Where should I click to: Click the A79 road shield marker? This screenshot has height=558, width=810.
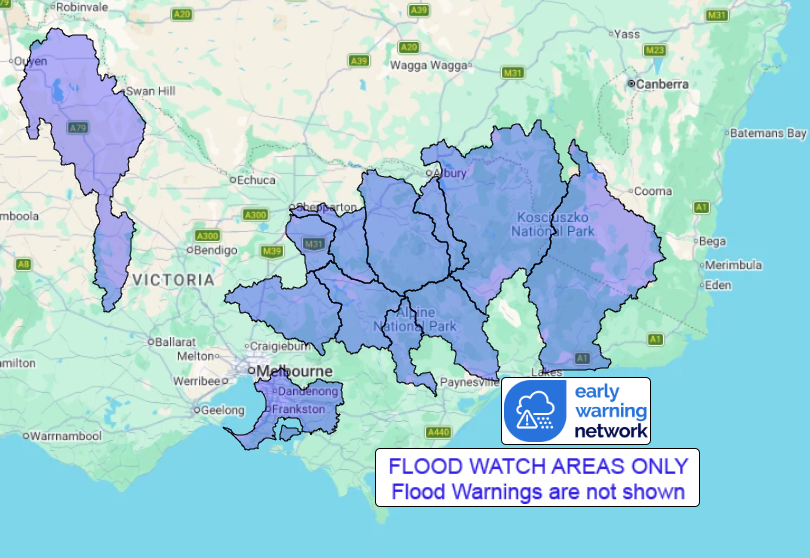point(78,128)
